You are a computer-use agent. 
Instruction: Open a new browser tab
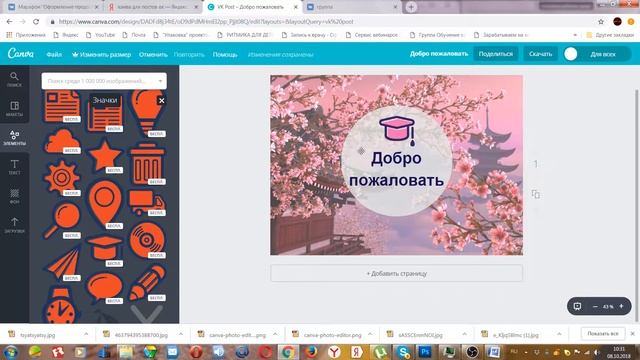[x=411, y=7]
